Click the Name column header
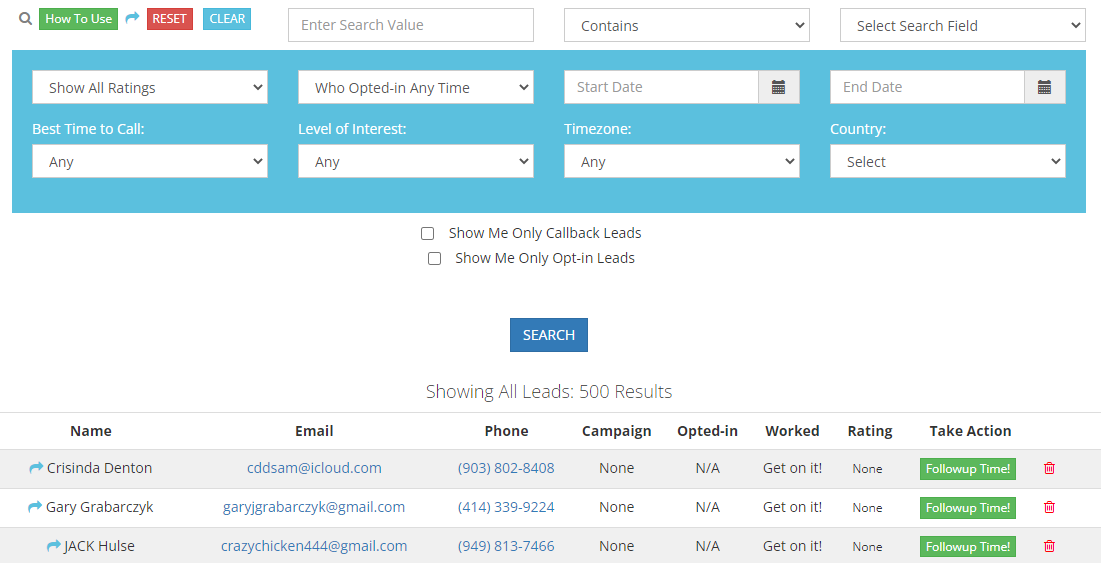 pos(91,431)
